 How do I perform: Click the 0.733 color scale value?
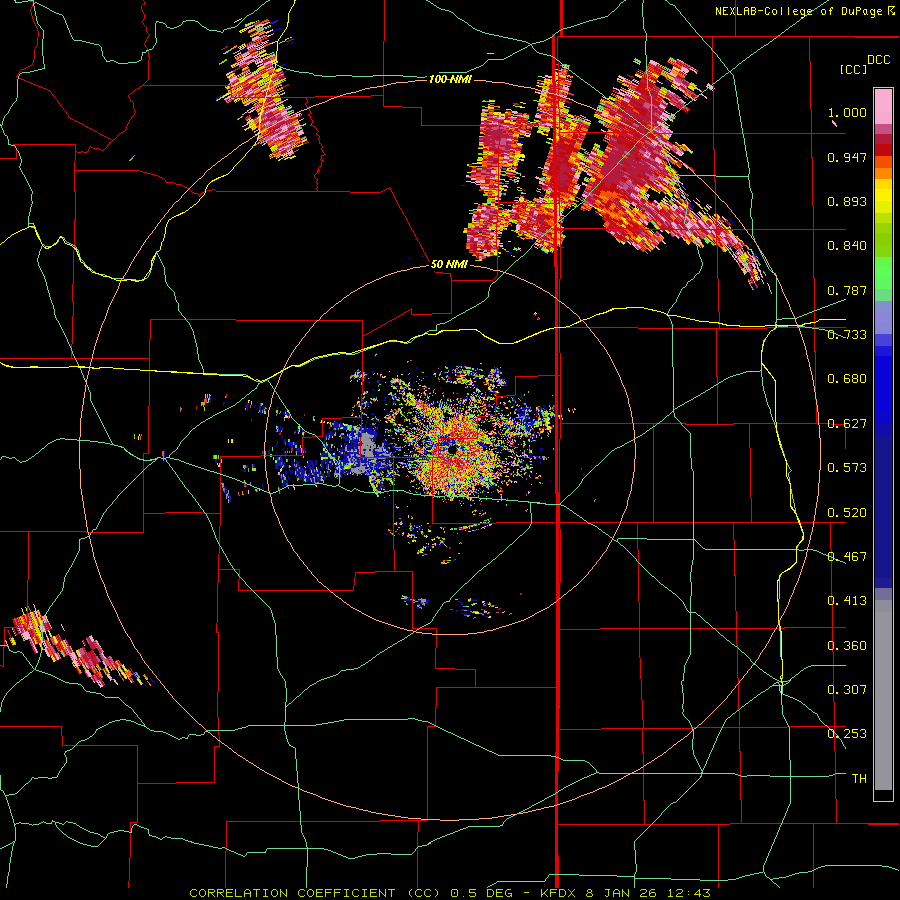847,335
